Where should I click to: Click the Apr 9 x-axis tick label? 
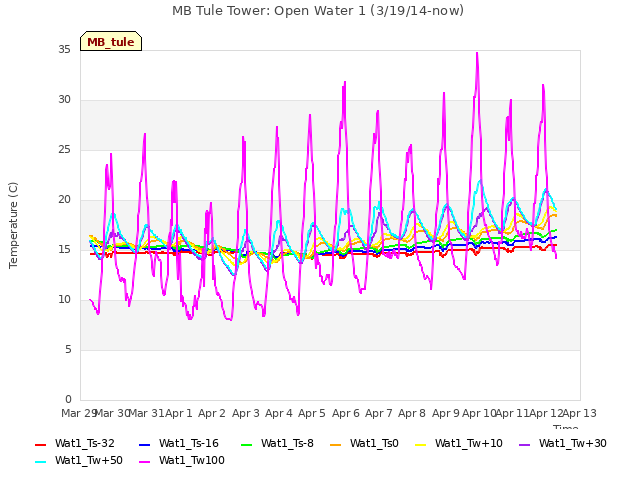pyautogui.click(x=446, y=413)
